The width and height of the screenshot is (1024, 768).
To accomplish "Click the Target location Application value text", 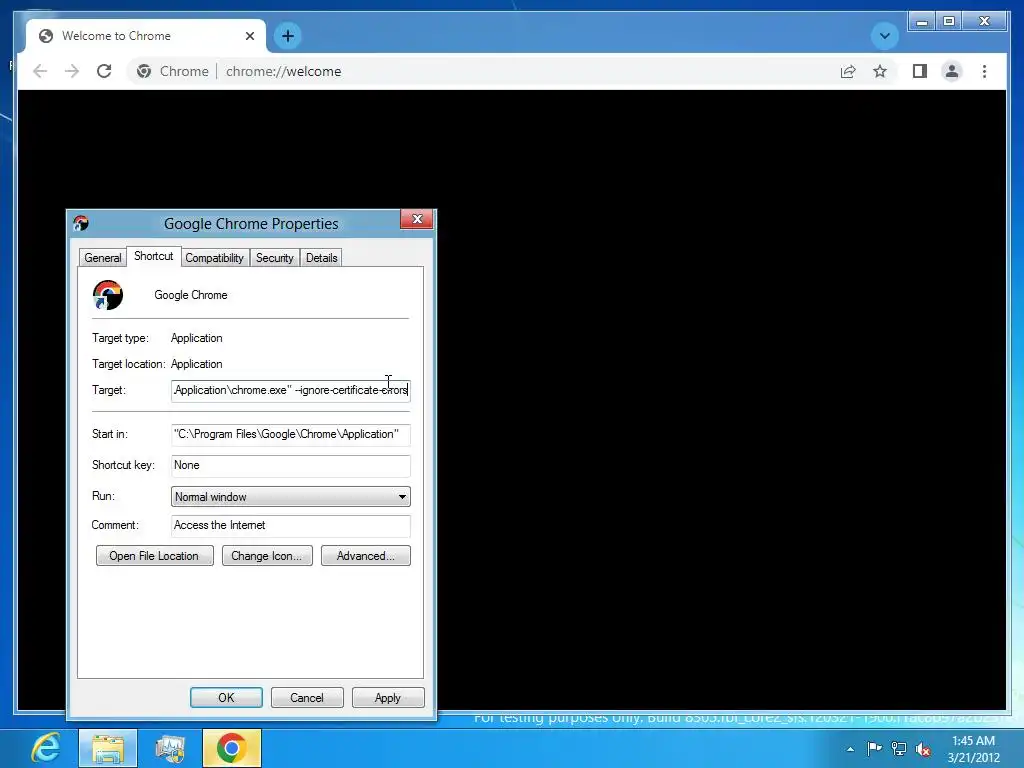I will coord(197,364).
